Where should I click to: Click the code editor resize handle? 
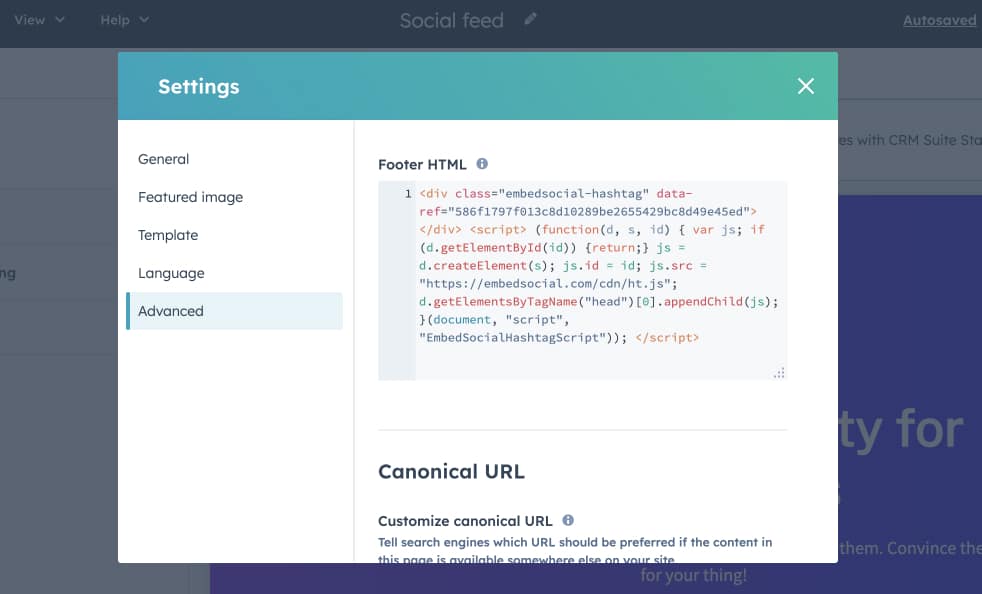pos(778,373)
